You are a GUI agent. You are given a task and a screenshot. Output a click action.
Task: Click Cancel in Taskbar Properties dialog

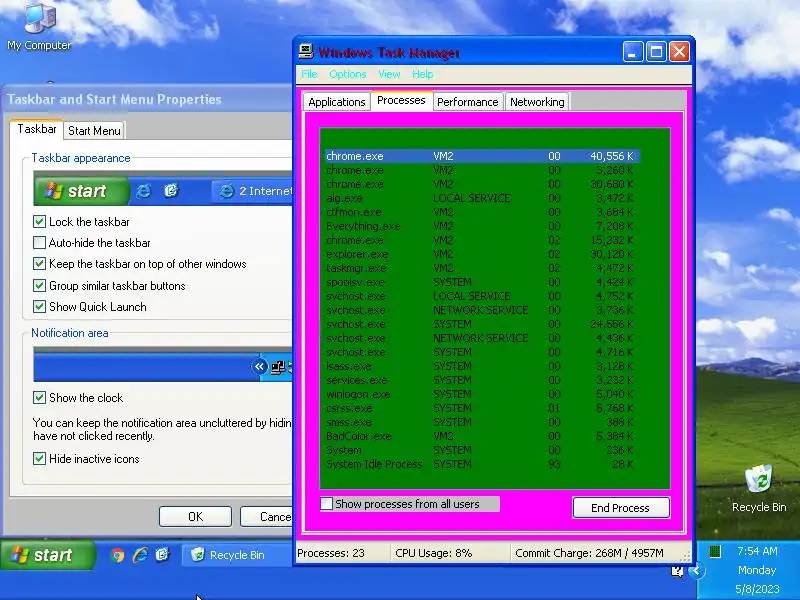[x=266, y=516]
